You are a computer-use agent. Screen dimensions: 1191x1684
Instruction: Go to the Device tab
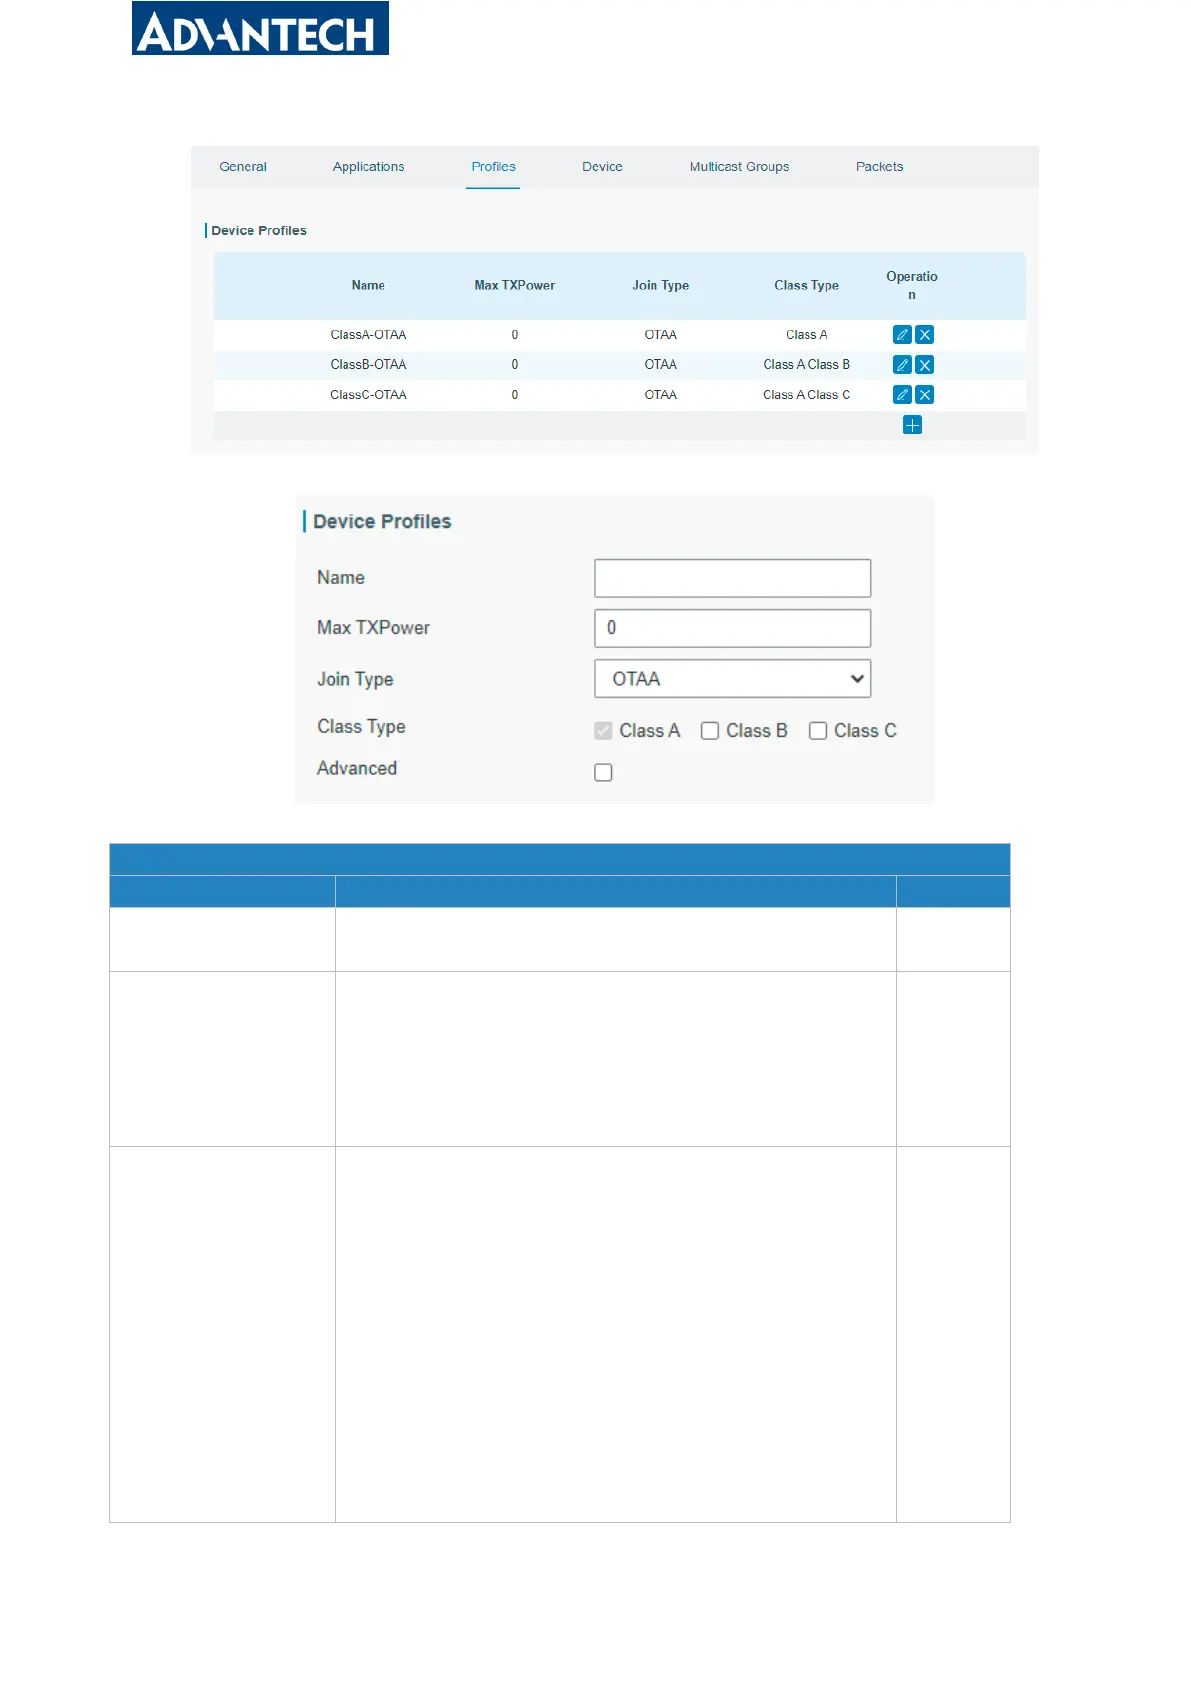click(602, 167)
